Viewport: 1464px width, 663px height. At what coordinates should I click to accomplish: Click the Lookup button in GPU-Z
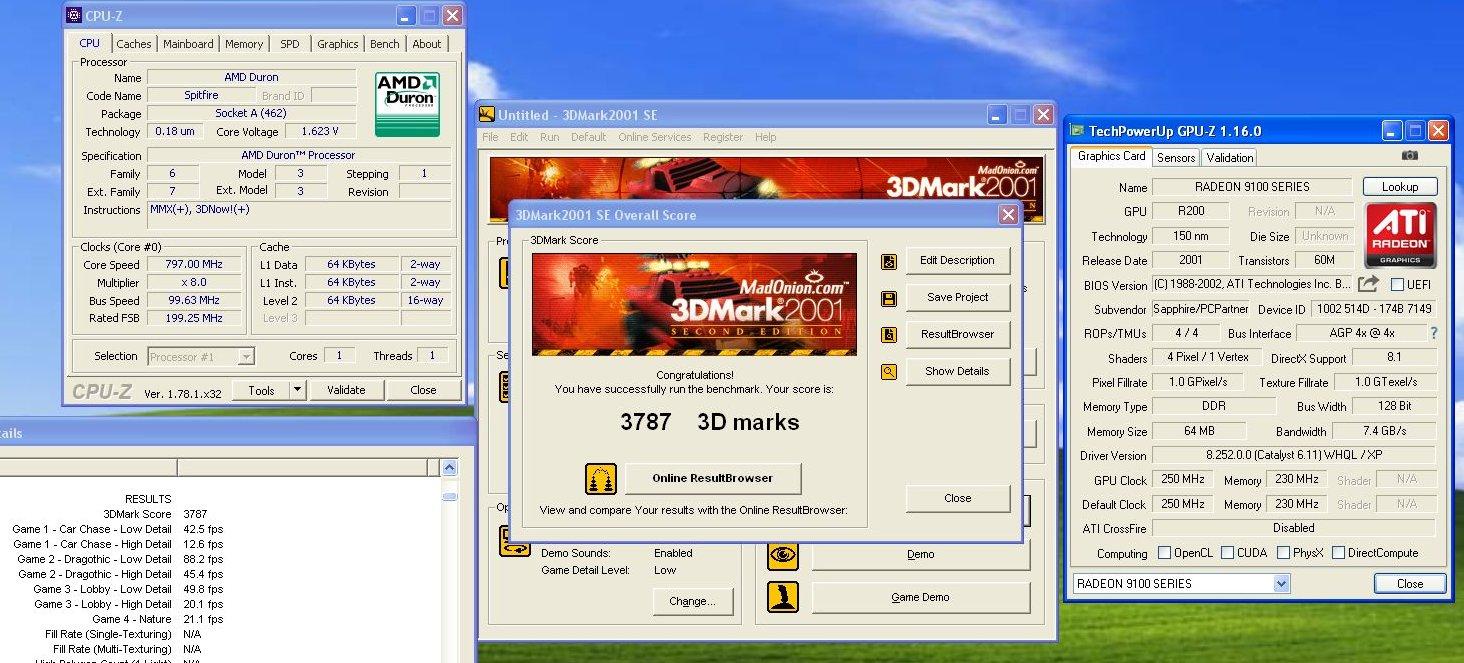(x=1400, y=187)
